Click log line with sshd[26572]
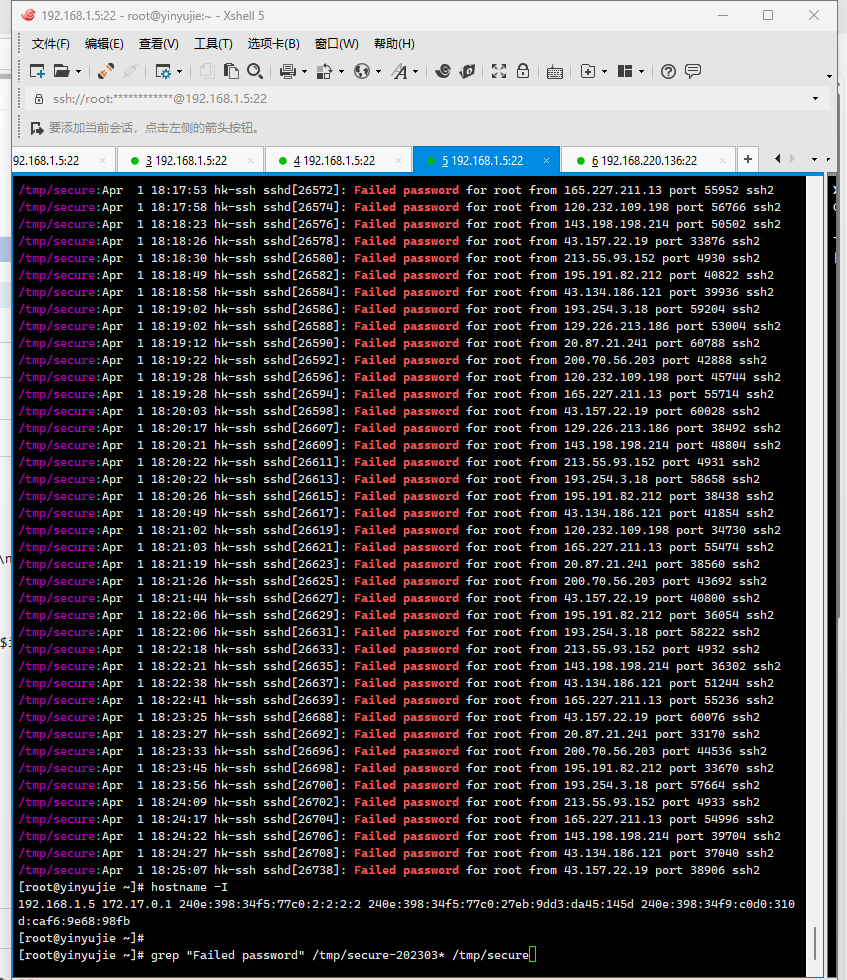Screen dimensions: 847x980 coord(396,190)
